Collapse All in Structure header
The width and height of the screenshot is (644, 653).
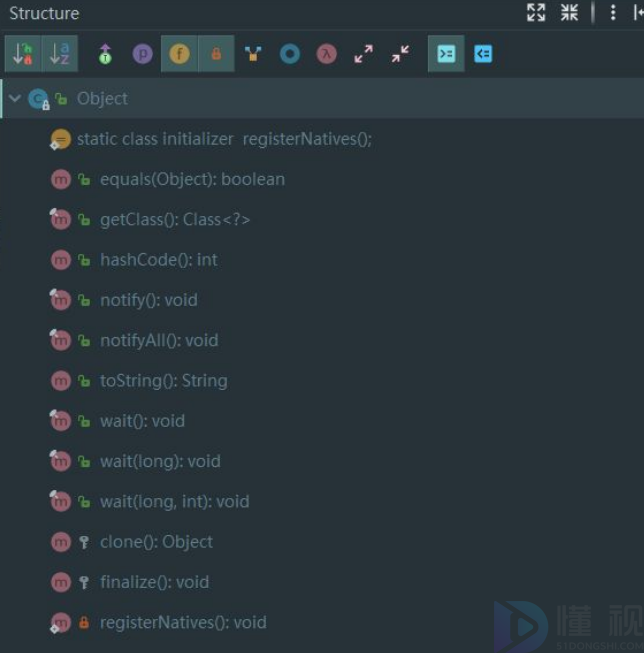569,12
